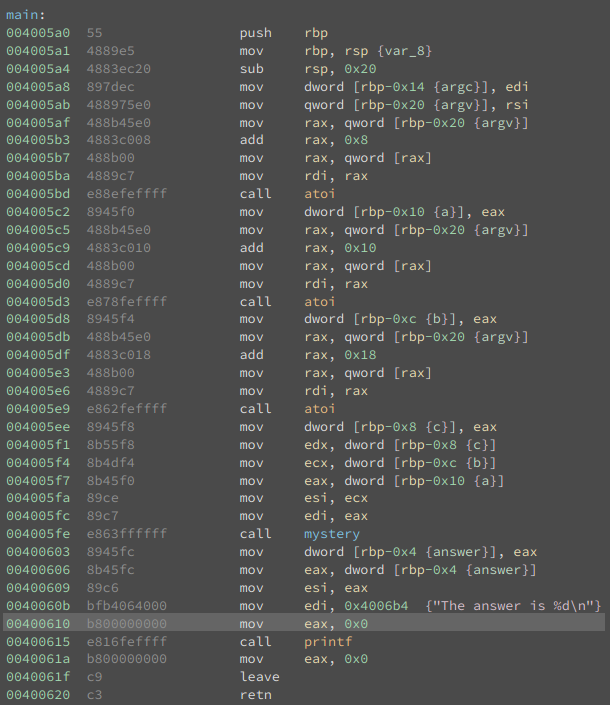This screenshot has width=610, height=705.
Task: Click address 0040061a
Action: point(38,659)
